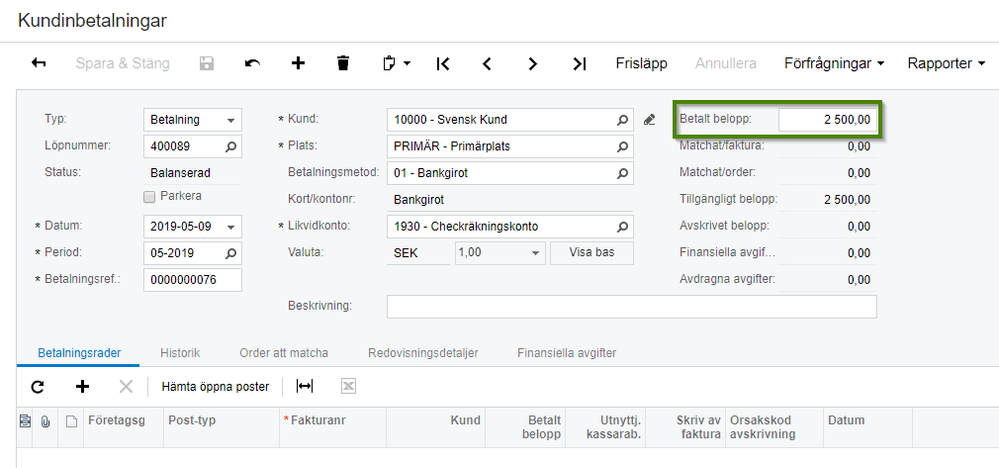
Task: Click the undo icon in toolbar
Action: click(252, 63)
